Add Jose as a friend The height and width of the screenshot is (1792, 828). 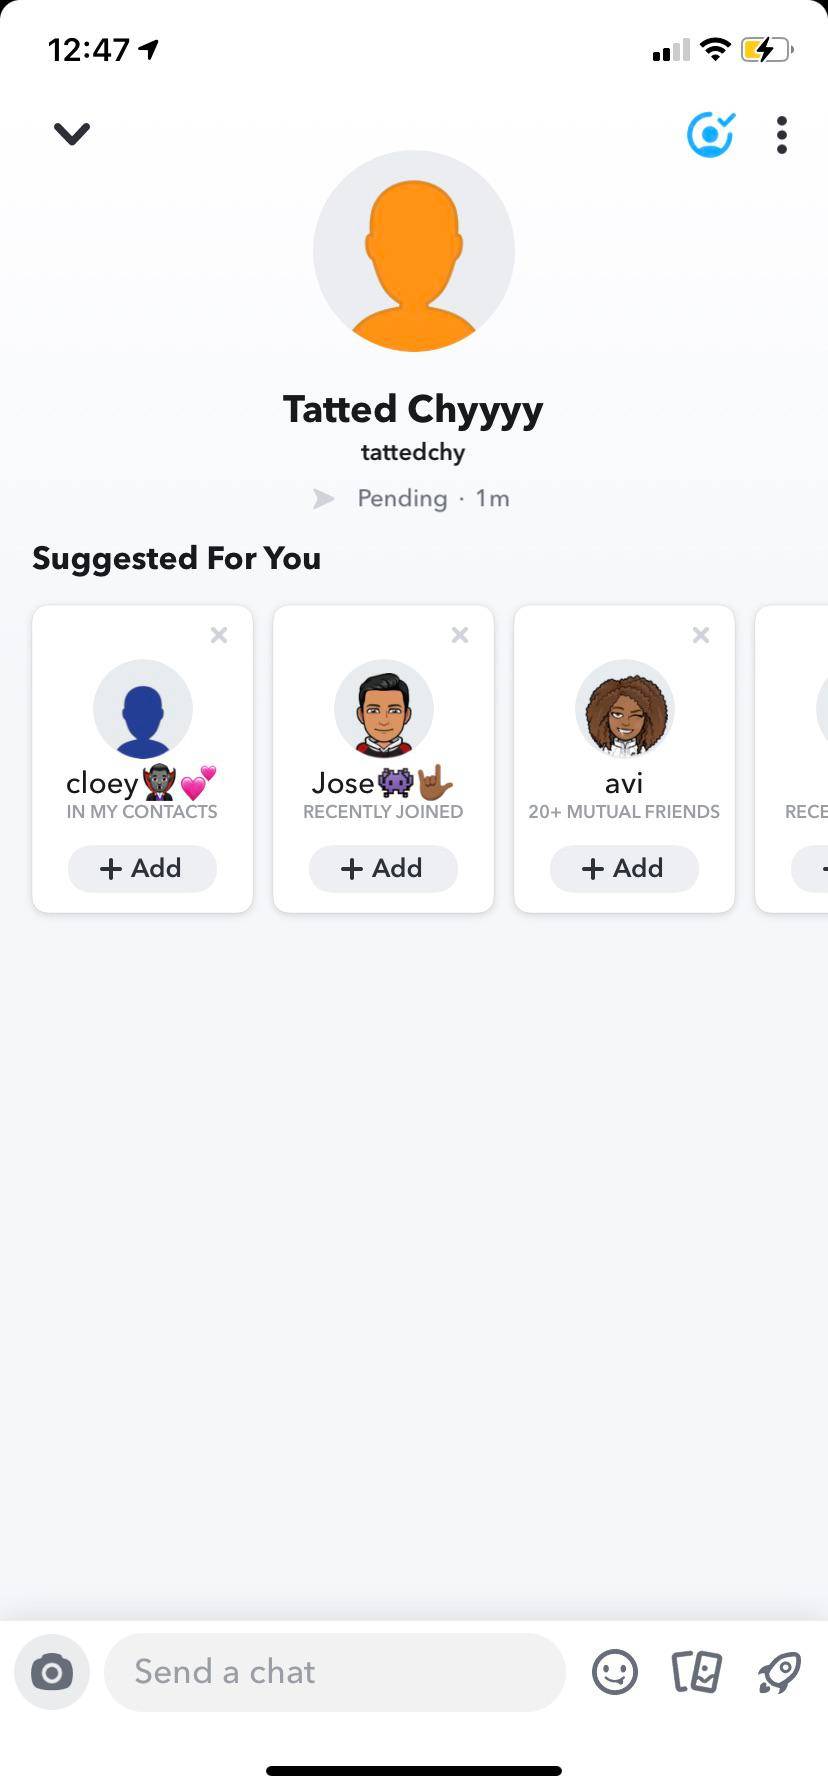click(x=383, y=868)
